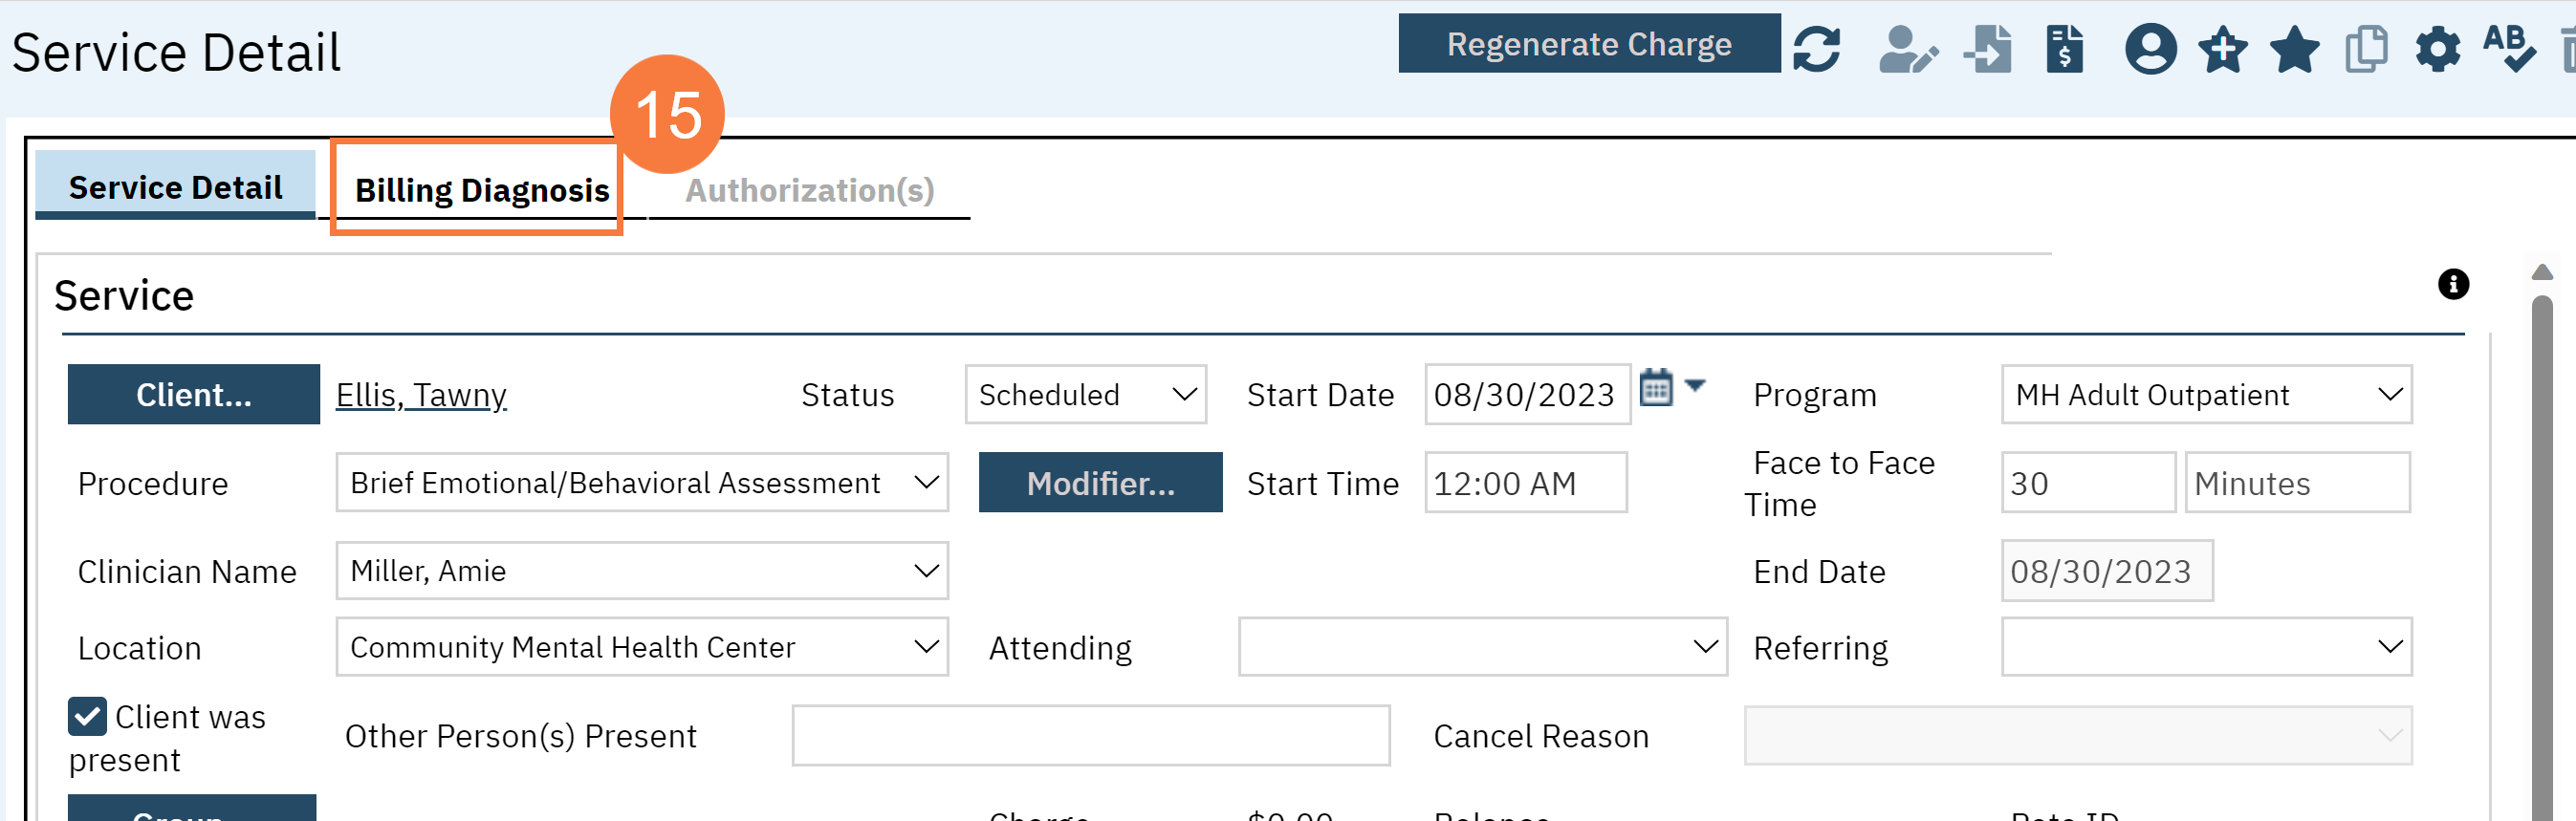This screenshot has height=821, width=2576.
Task: Open the Program dropdown MH Adult Outpatient
Action: click(2206, 394)
